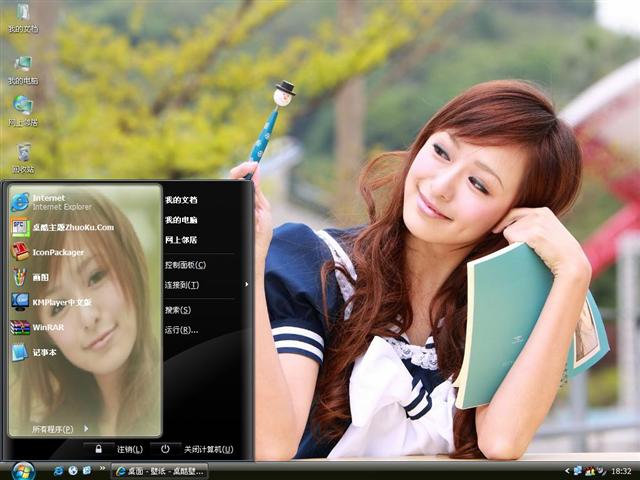The image size is (640, 480).
Task: Expand quick launch overflow chevron
Action: [x=102, y=468]
